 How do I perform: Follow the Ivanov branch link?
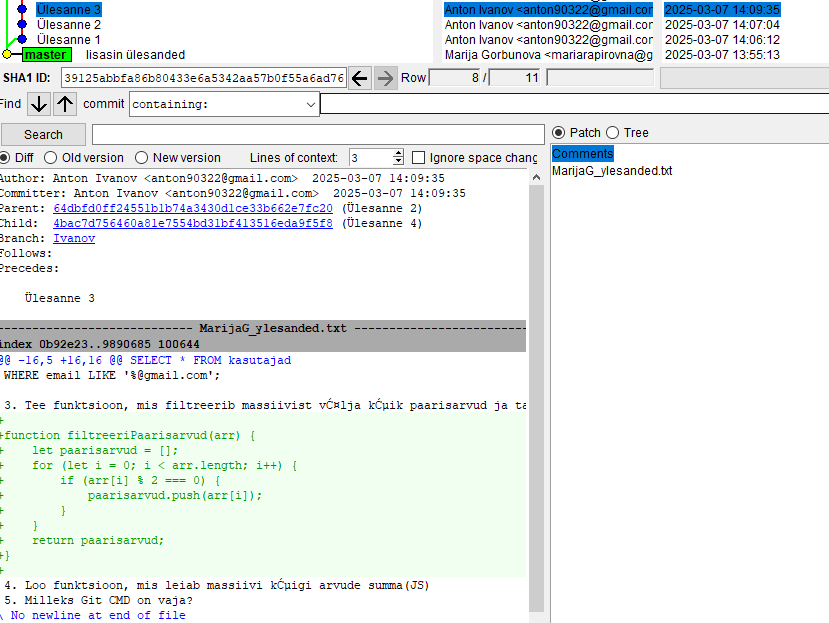(x=74, y=239)
